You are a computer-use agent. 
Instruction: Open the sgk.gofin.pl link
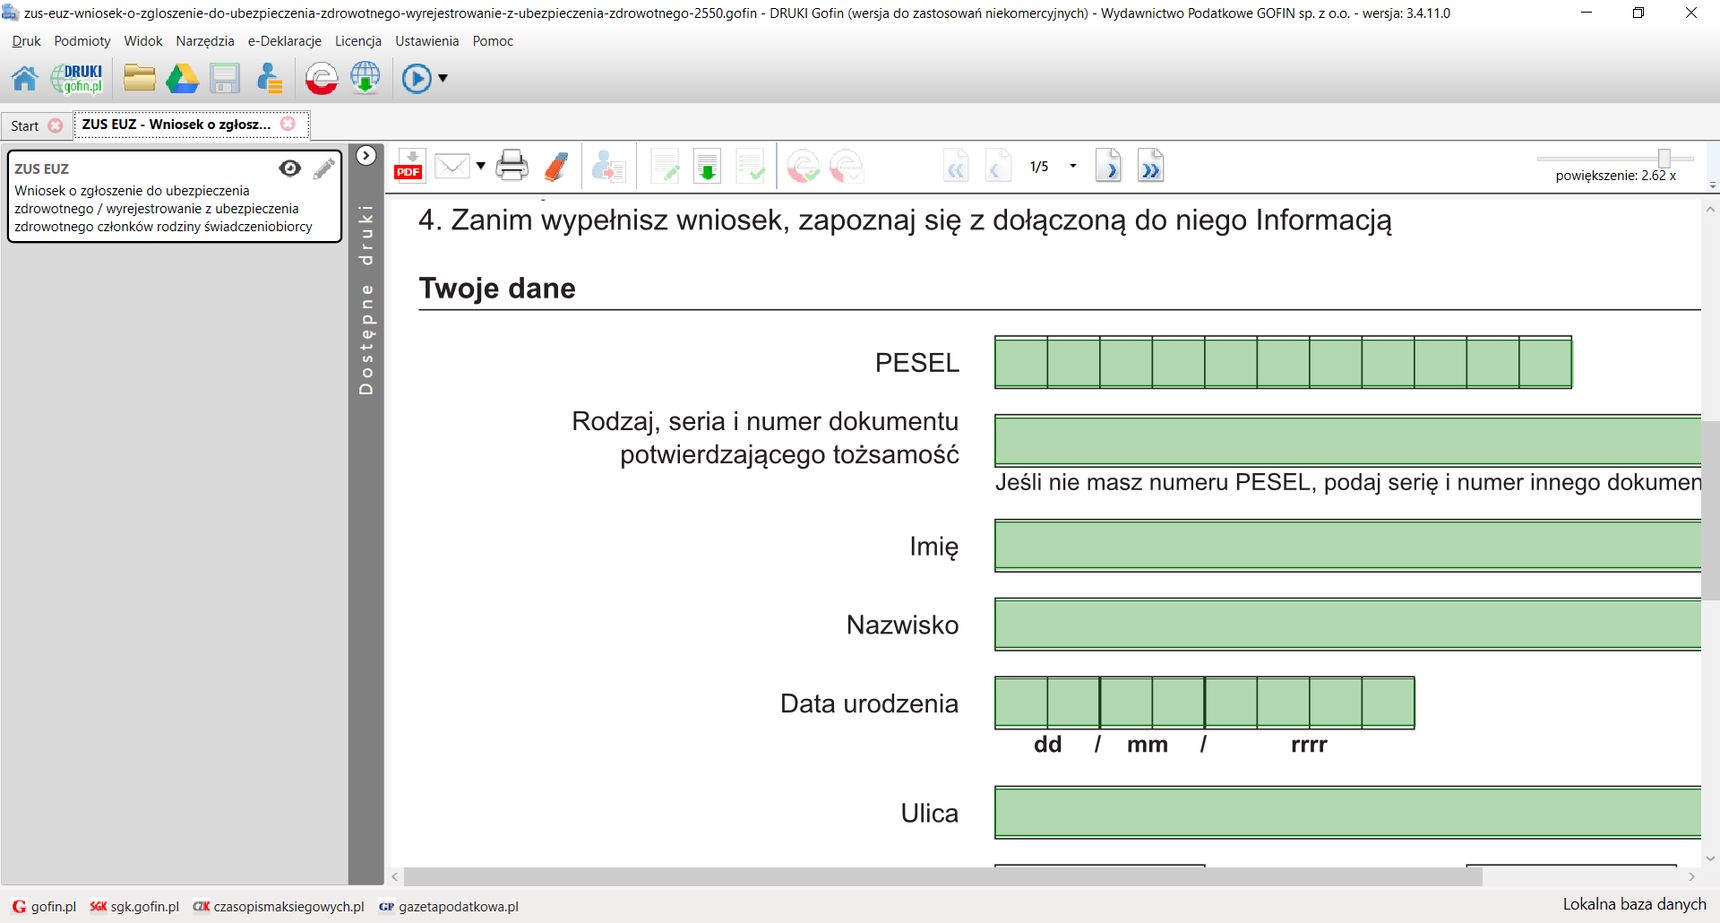[x=135, y=907]
